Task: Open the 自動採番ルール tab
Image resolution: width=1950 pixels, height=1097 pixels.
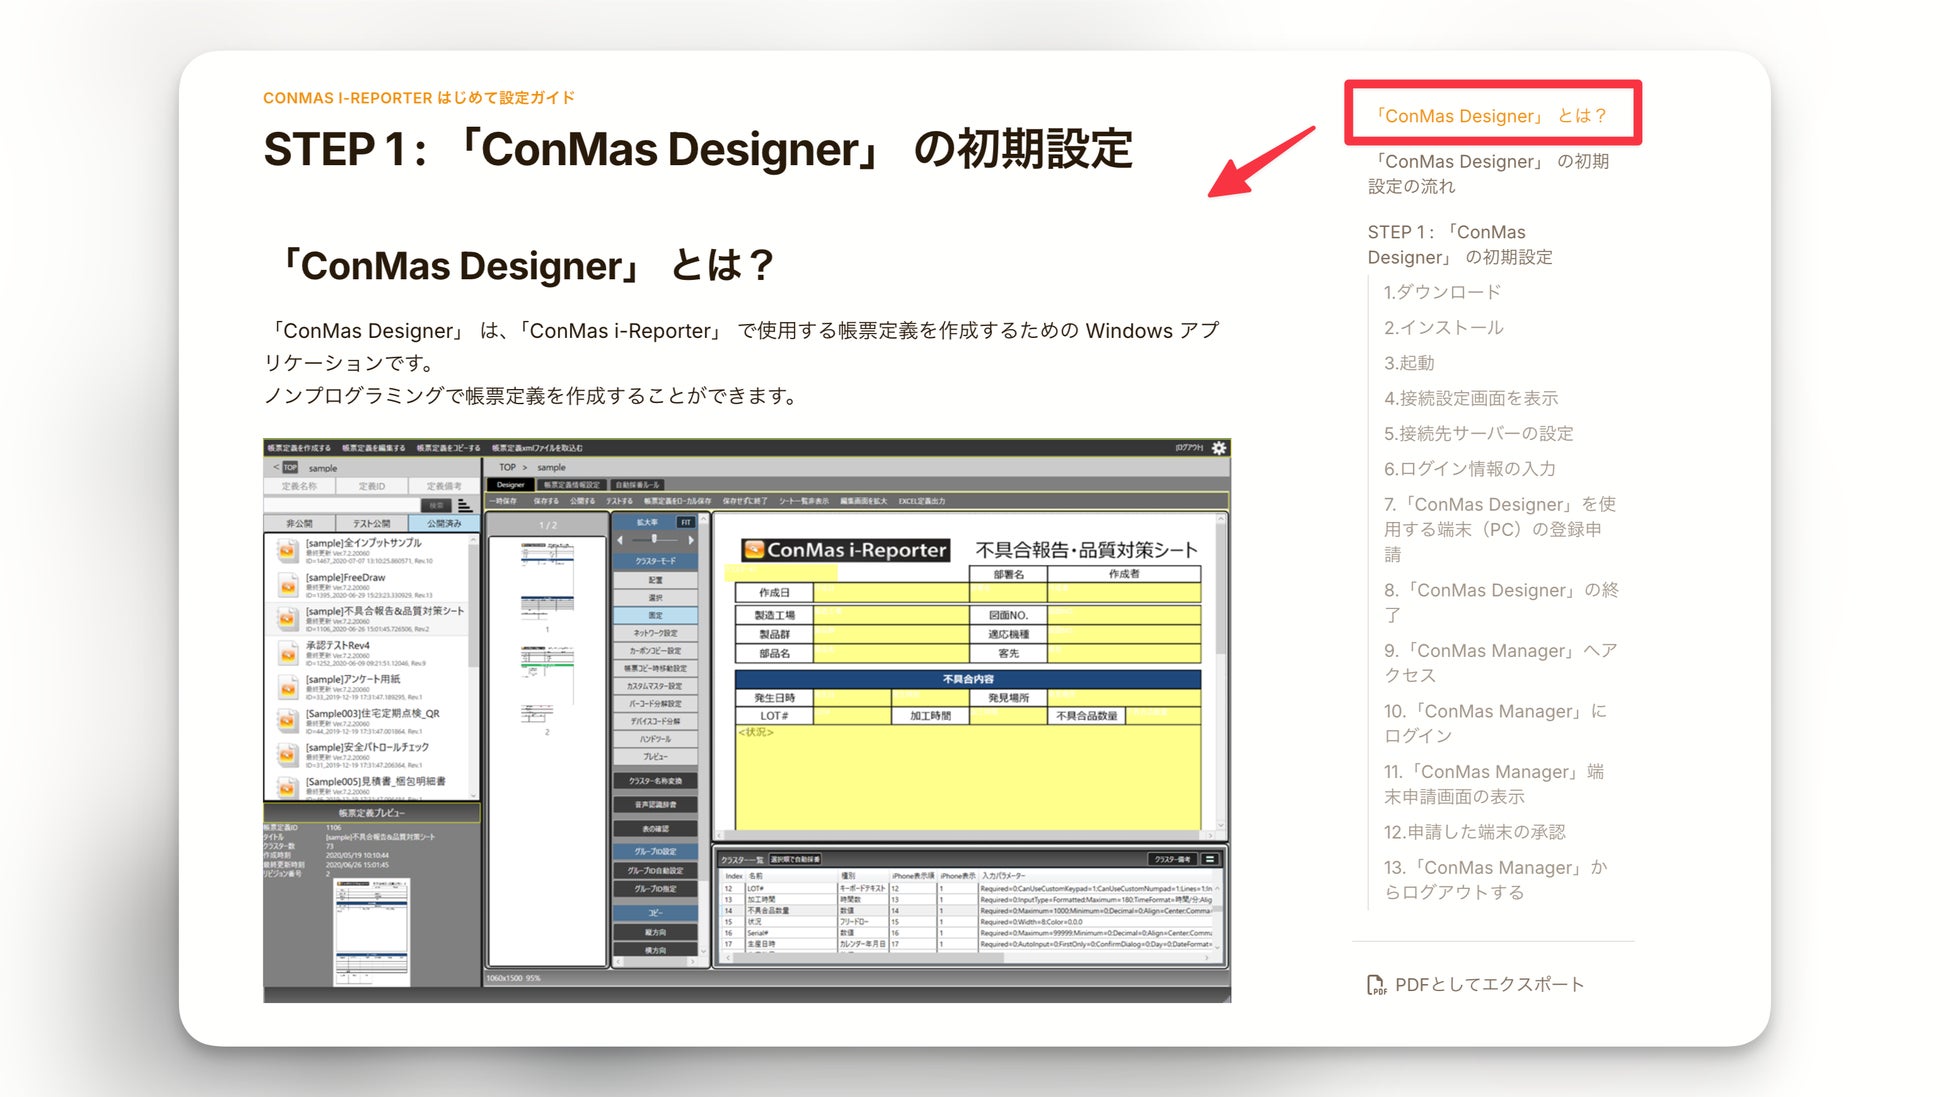Action: pos(636,485)
